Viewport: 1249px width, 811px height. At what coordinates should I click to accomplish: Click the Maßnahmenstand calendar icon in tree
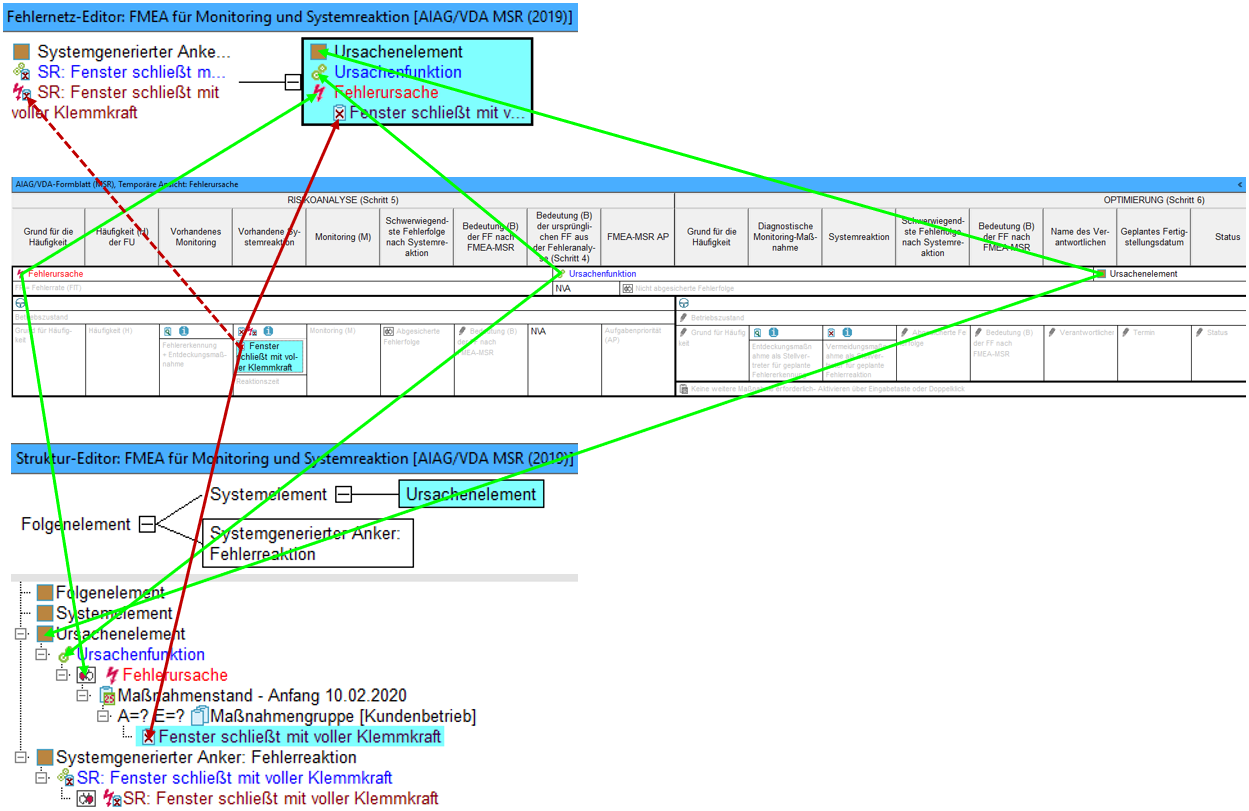(108, 696)
